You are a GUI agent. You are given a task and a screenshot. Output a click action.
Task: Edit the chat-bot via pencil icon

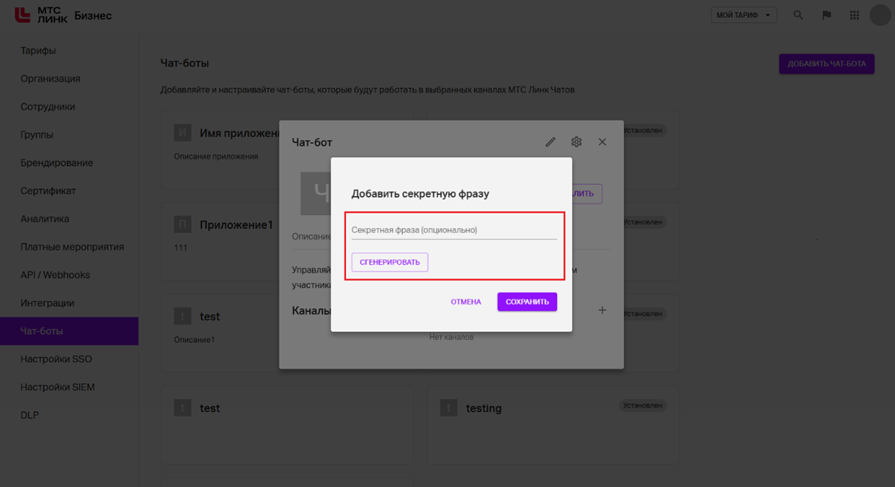coord(550,142)
